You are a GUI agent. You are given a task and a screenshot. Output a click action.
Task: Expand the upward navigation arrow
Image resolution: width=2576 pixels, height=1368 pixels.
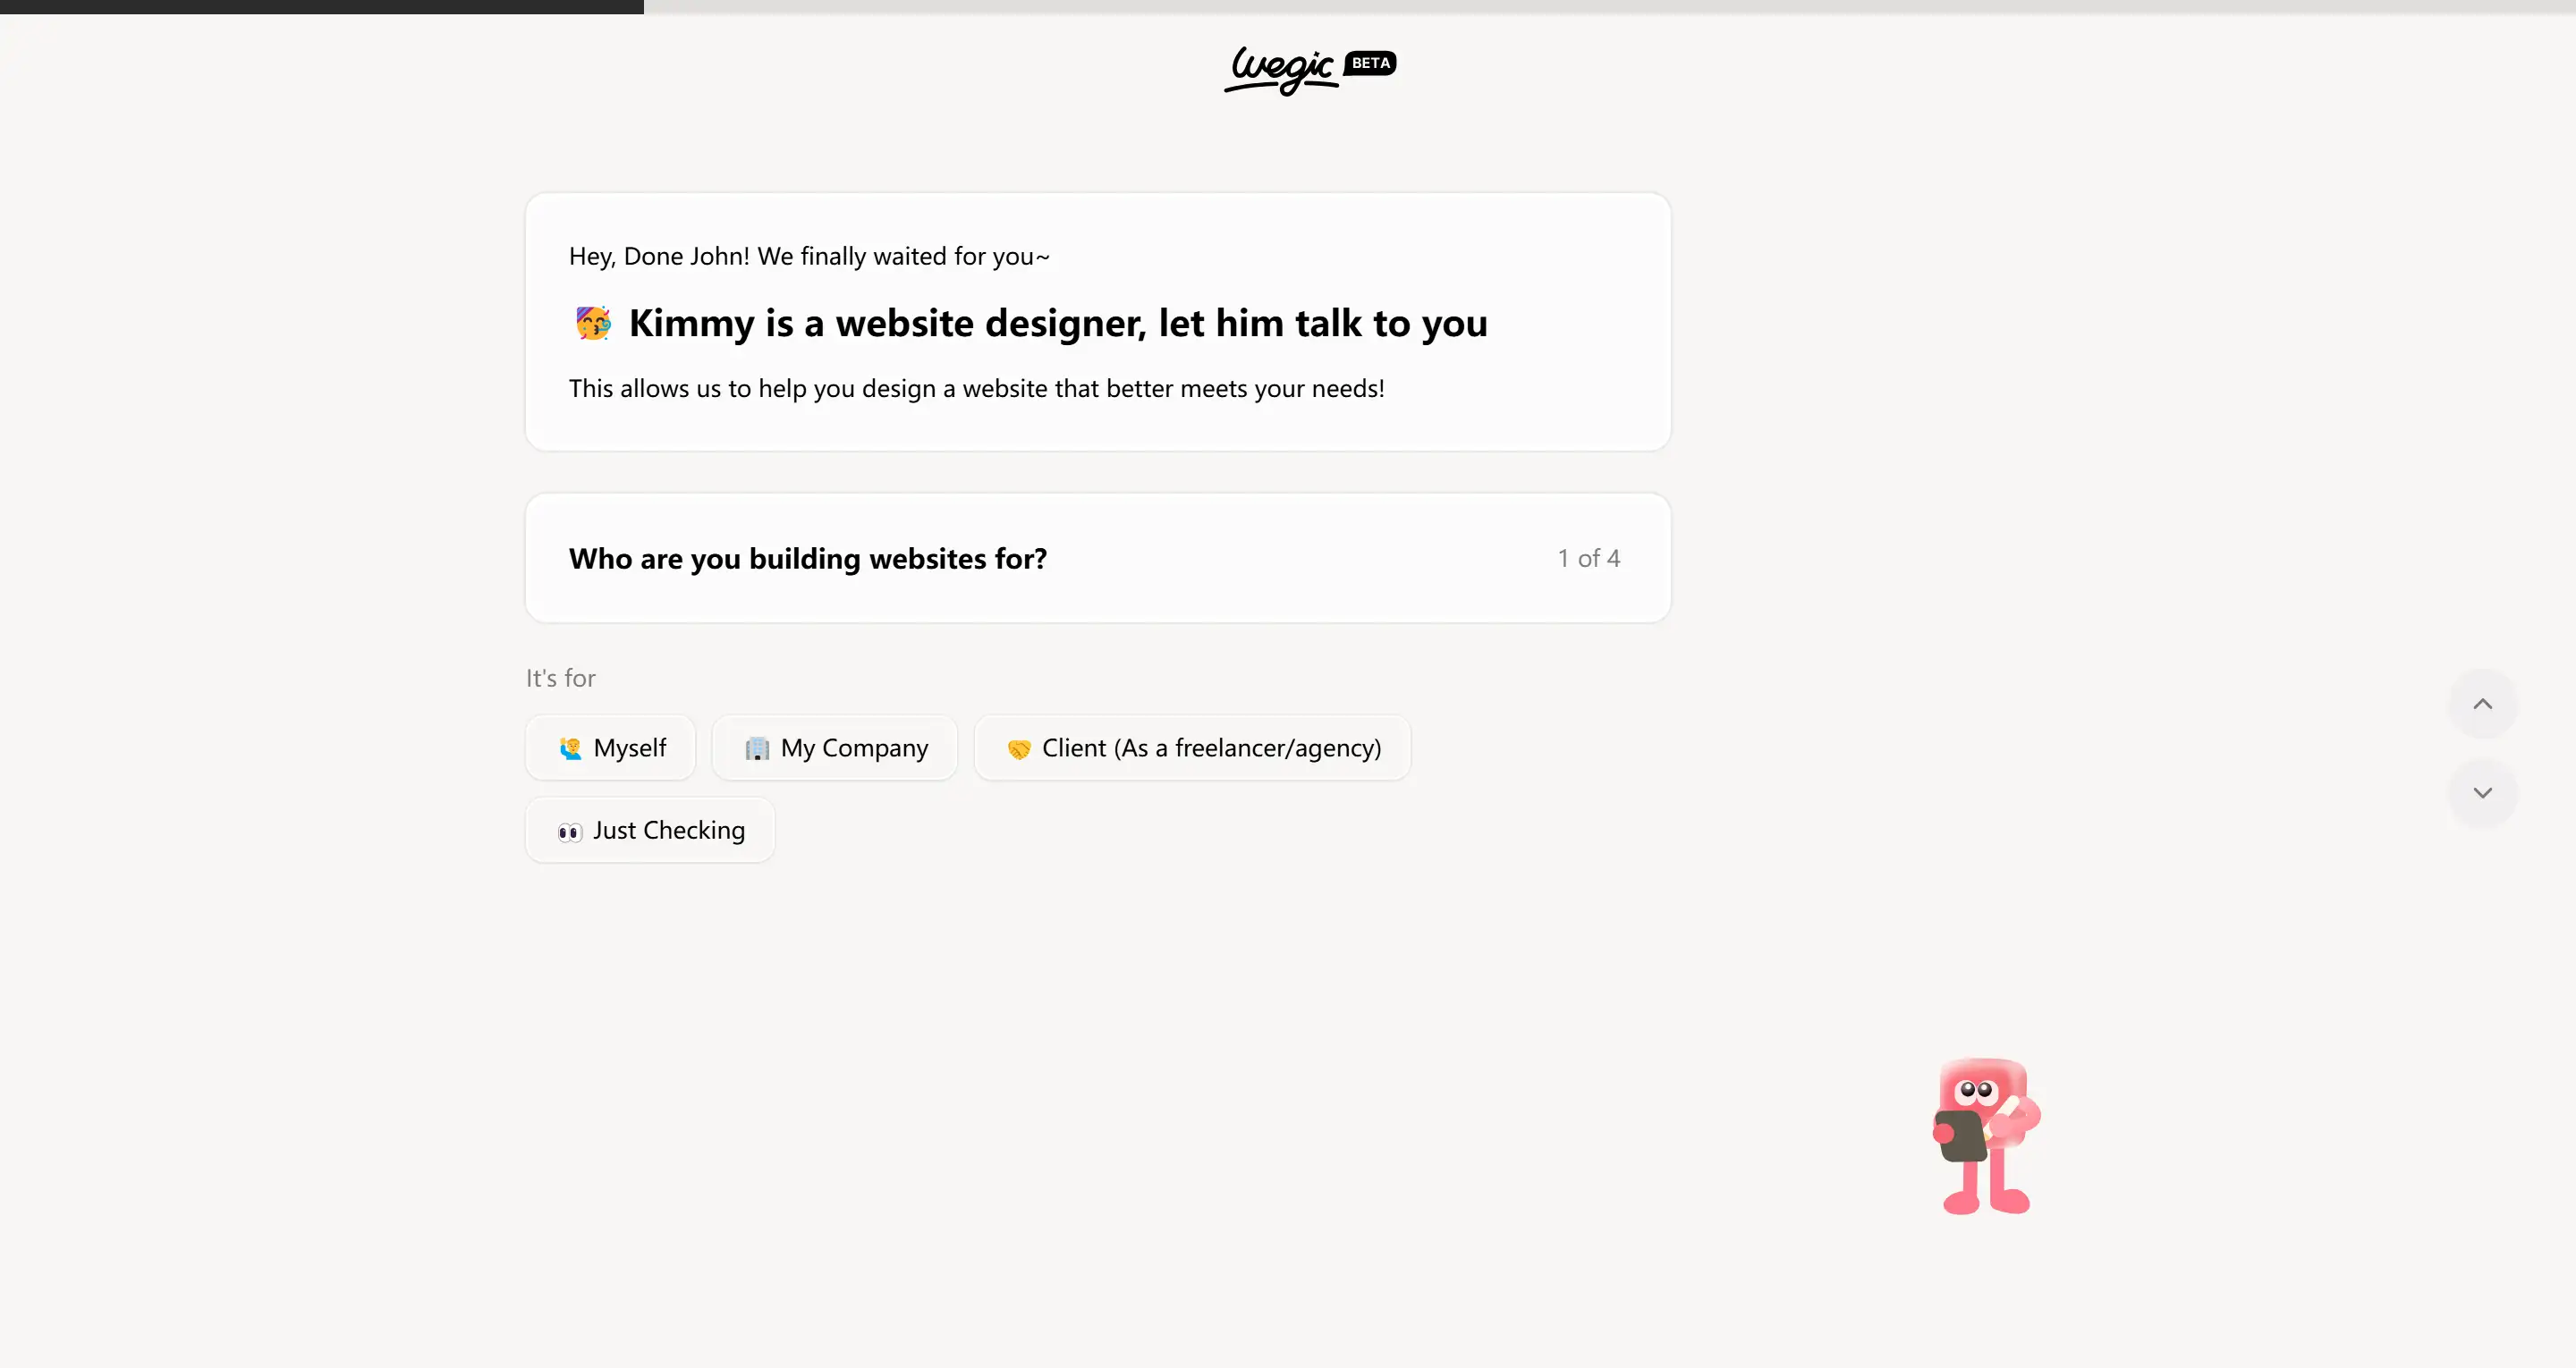click(2482, 704)
